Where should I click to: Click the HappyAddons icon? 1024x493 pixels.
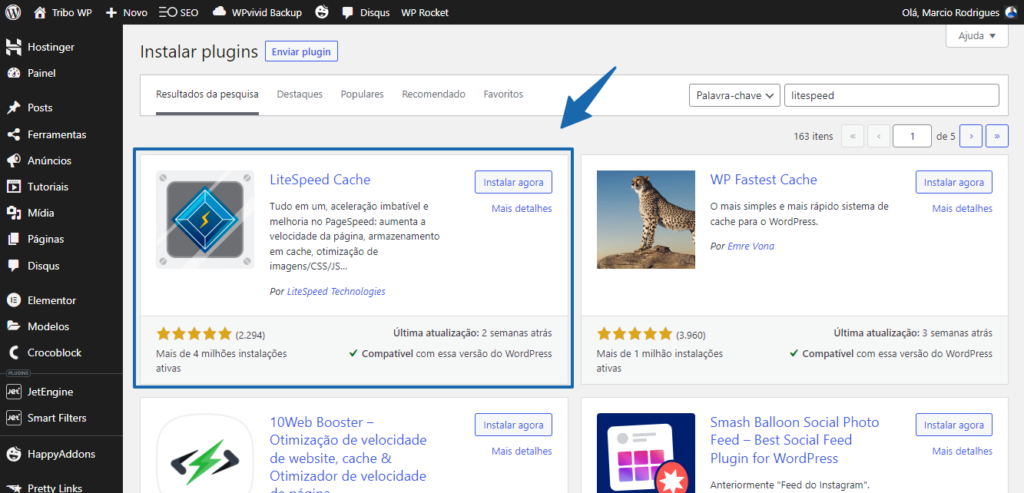14,454
